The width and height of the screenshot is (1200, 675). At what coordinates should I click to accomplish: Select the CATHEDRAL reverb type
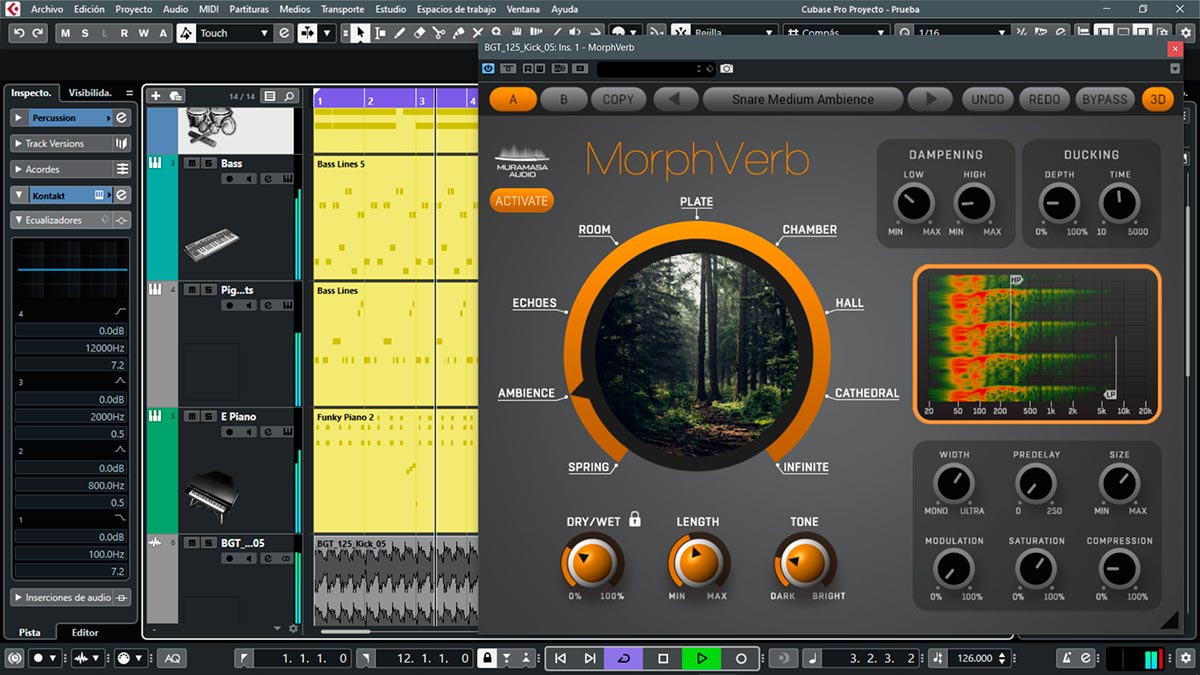click(867, 393)
